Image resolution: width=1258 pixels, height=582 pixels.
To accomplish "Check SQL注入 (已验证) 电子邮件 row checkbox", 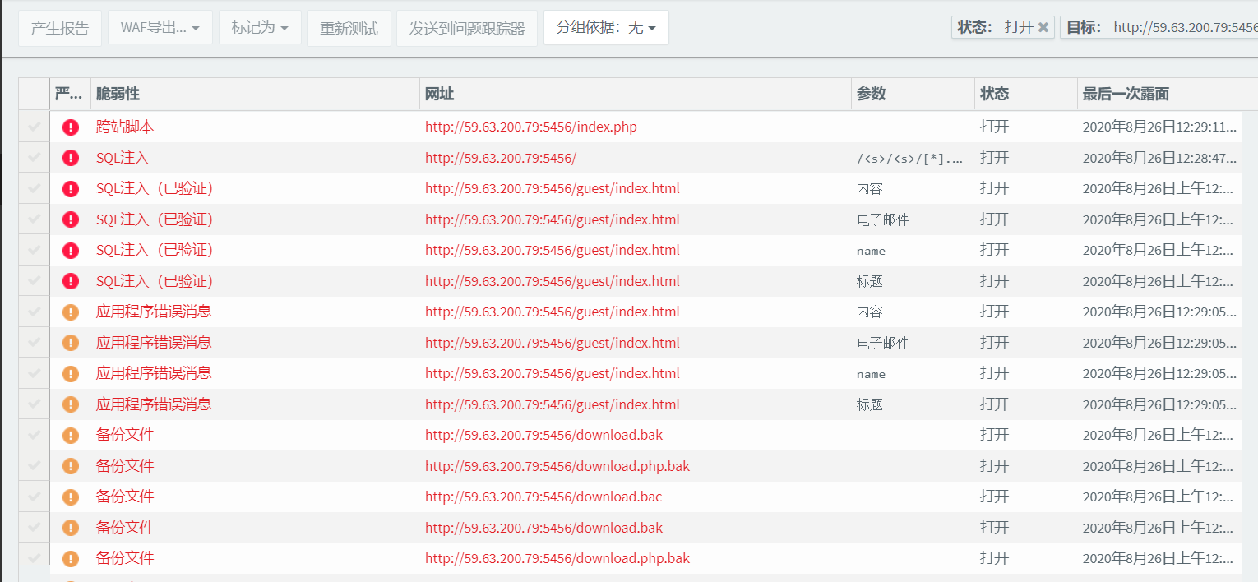I will pyautogui.click(x=34, y=220).
